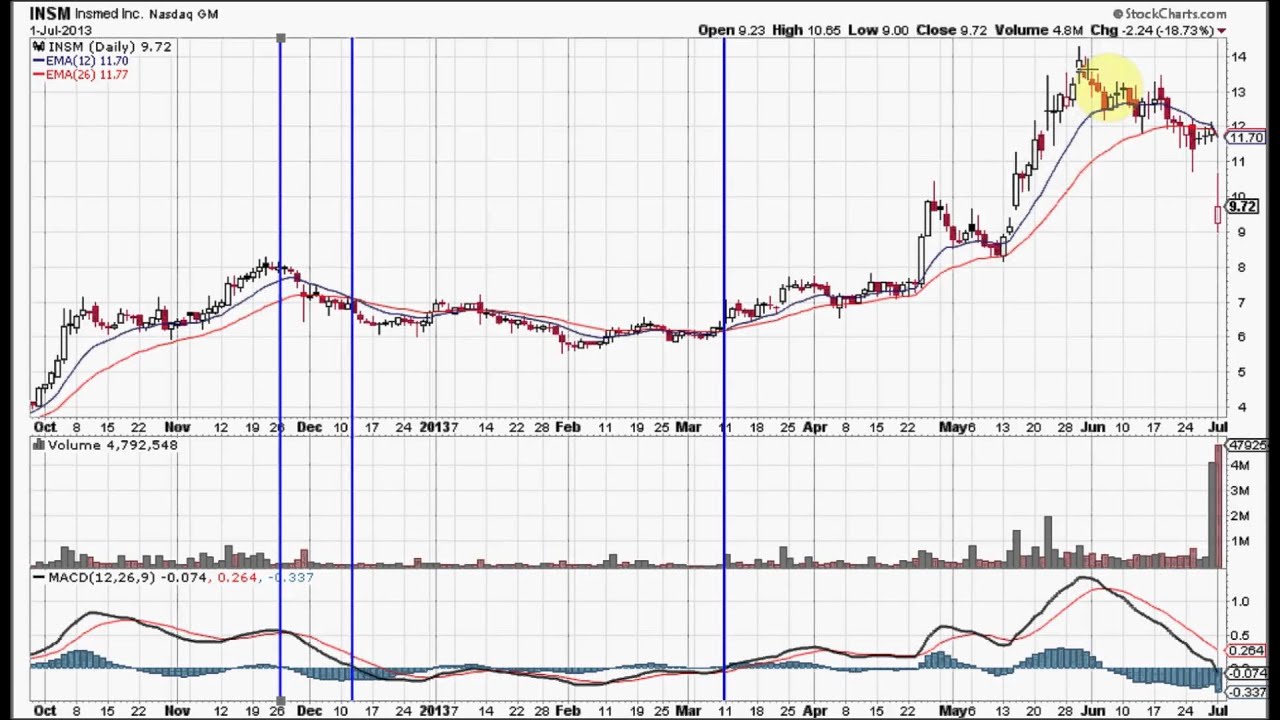Click the bar-chart icon beside Volume 4,792,548
The image size is (1280, 720).
39,445
